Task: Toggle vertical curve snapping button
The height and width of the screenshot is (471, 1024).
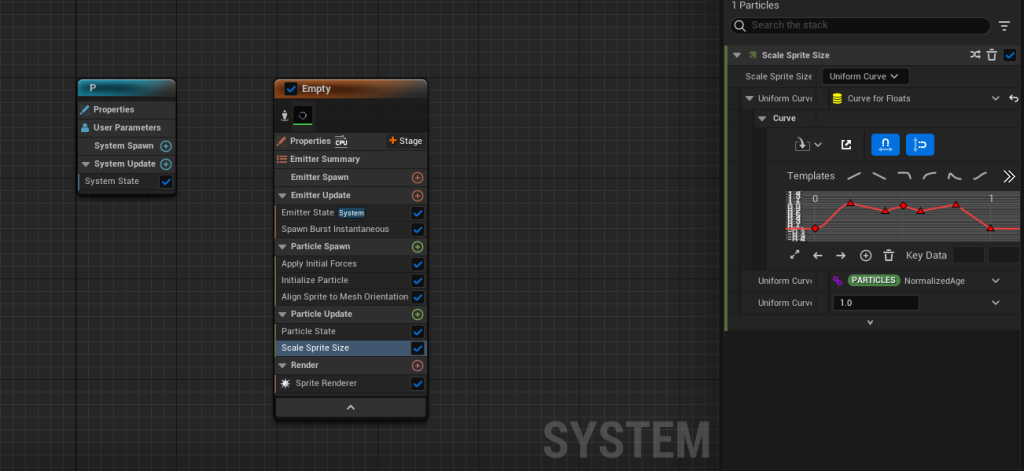Action: click(919, 145)
